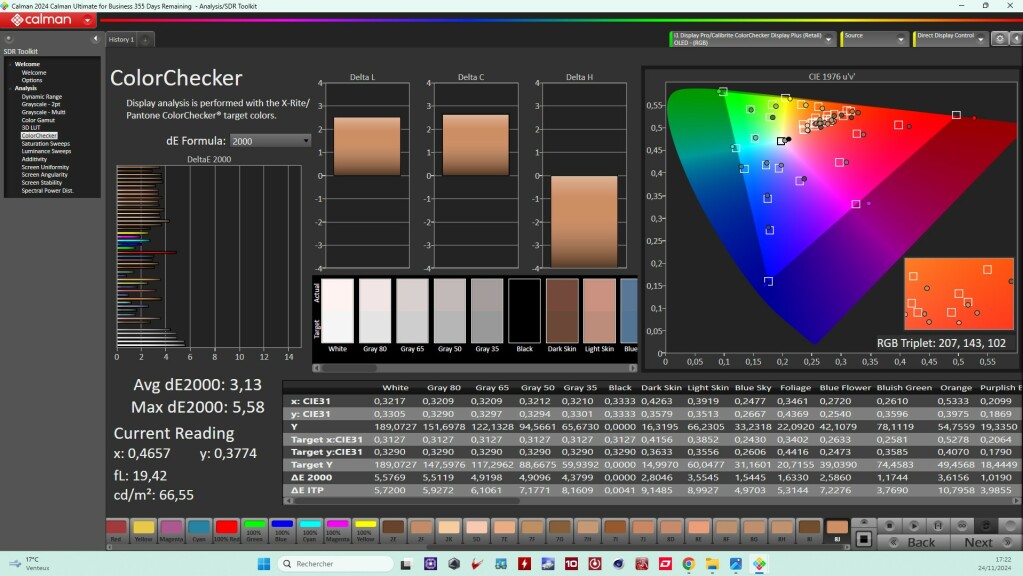Select the 100% Blue patch
The width and height of the screenshot is (1023, 576).
point(282,531)
